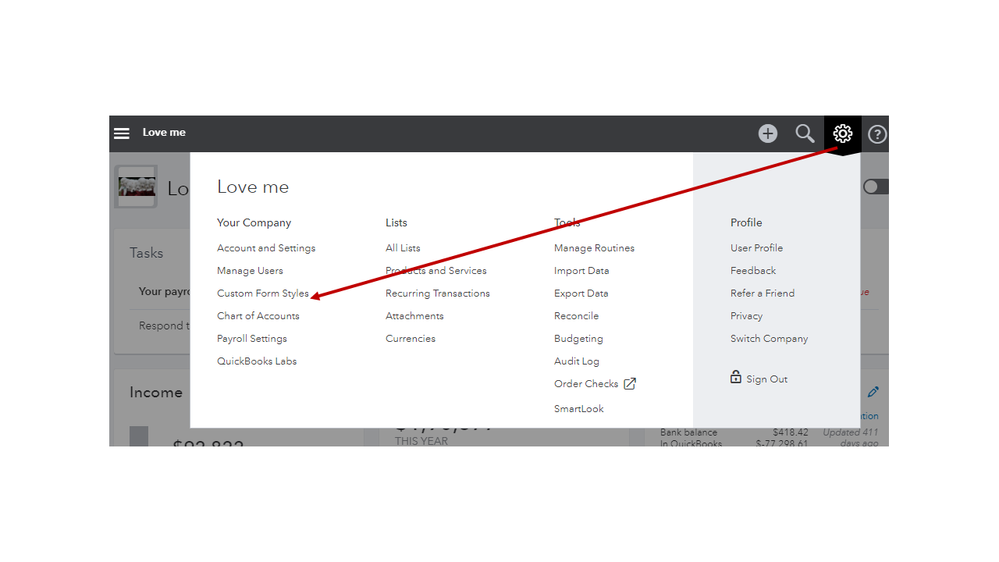Click the Love me company name in header

tap(164, 133)
